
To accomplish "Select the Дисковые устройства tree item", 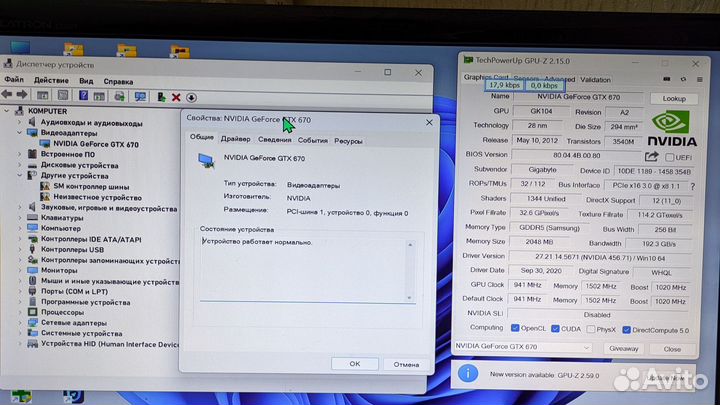I will (x=79, y=165).
